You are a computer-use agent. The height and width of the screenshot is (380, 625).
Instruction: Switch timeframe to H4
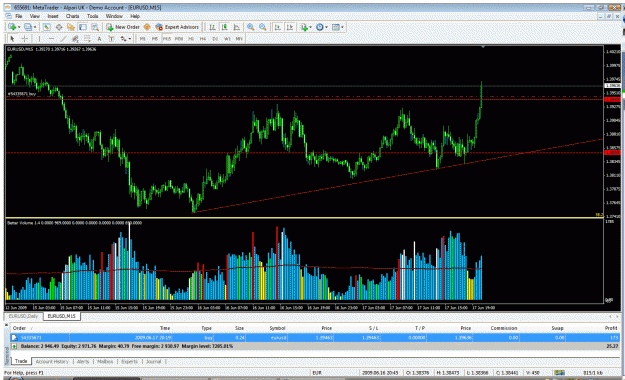click(x=203, y=39)
